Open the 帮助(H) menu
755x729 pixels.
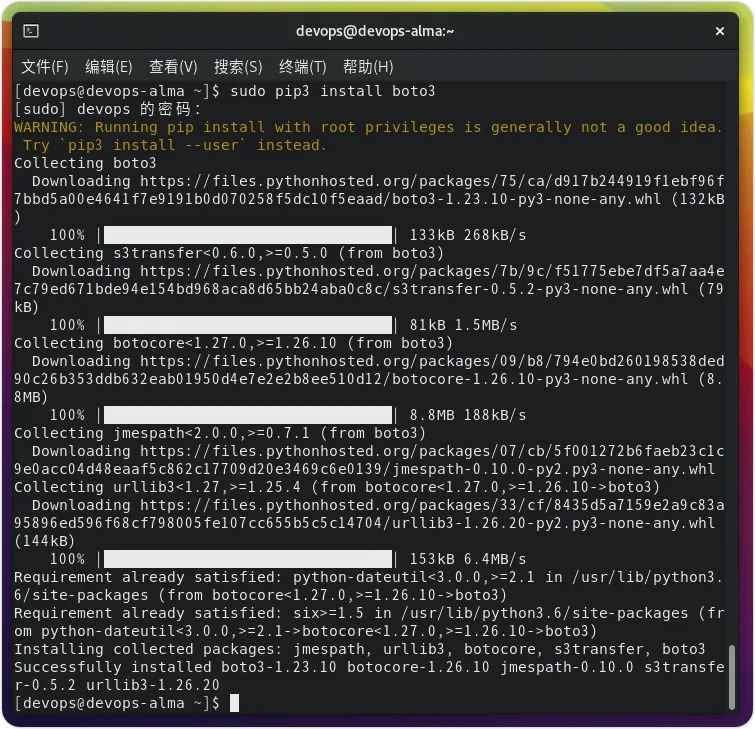coord(368,67)
